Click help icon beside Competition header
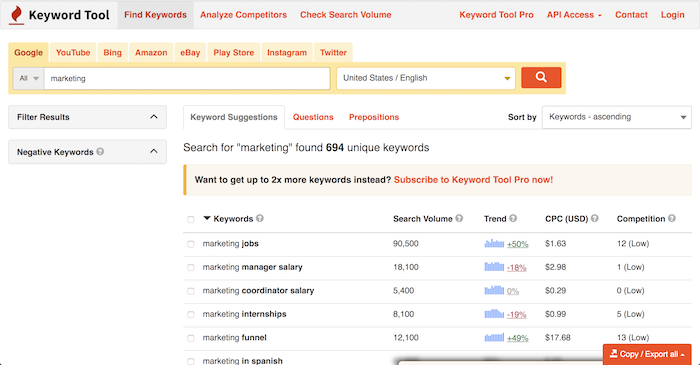The width and height of the screenshot is (700, 365). click(672, 218)
